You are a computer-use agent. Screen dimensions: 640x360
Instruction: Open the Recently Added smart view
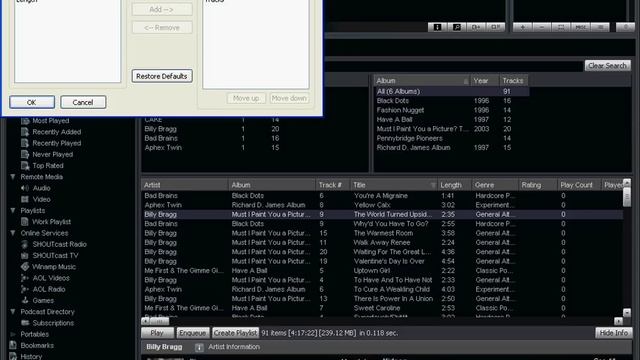pyautogui.click(x=56, y=132)
